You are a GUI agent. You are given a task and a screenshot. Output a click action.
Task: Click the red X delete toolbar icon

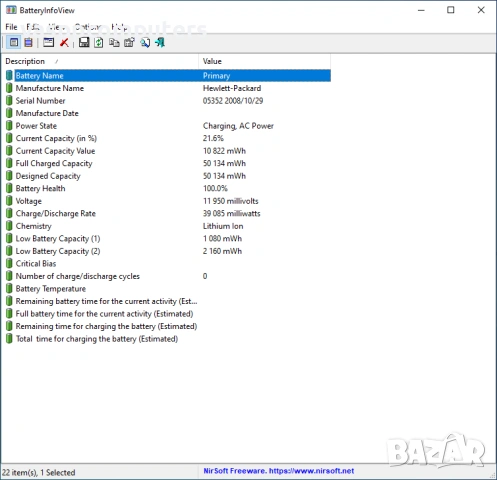pos(64,43)
